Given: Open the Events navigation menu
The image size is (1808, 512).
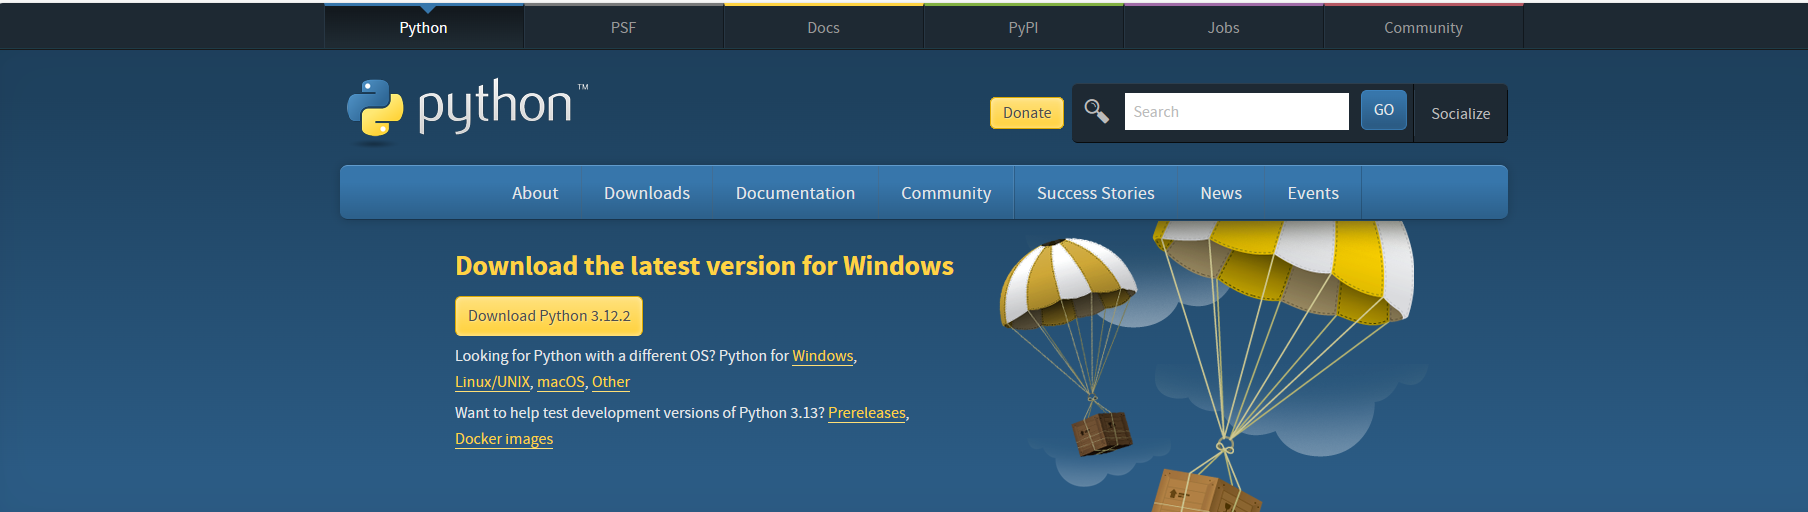Looking at the screenshot, I should (1313, 193).
